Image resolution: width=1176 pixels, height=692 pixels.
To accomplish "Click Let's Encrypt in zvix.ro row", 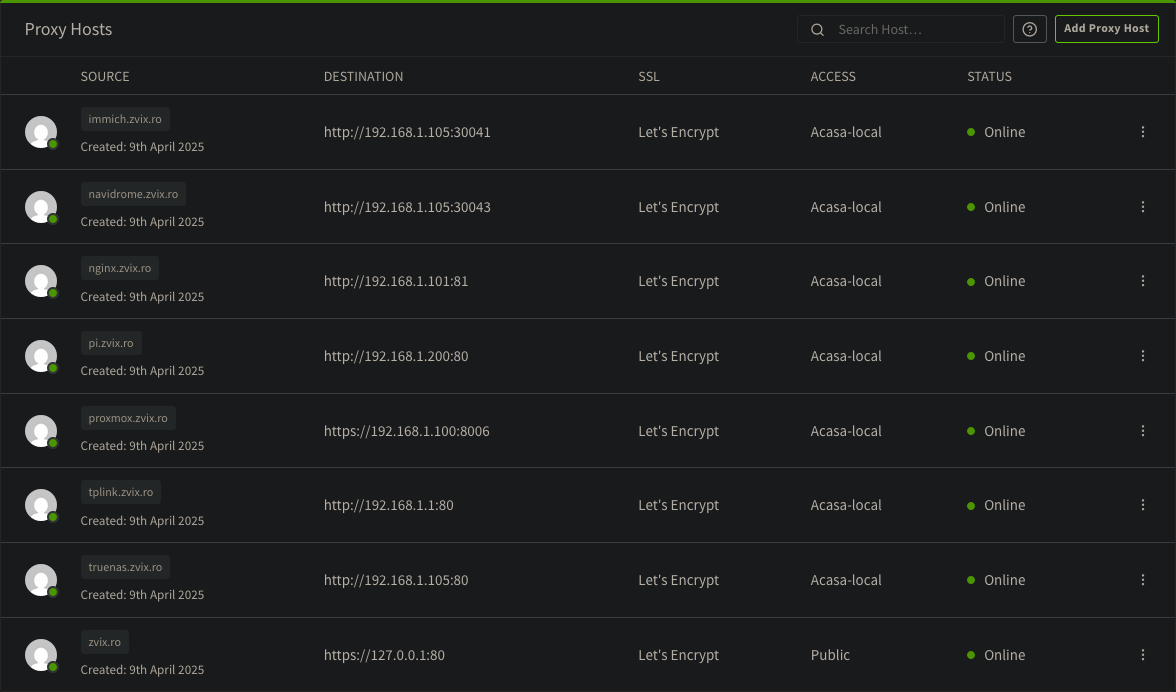I will (679, 655).
